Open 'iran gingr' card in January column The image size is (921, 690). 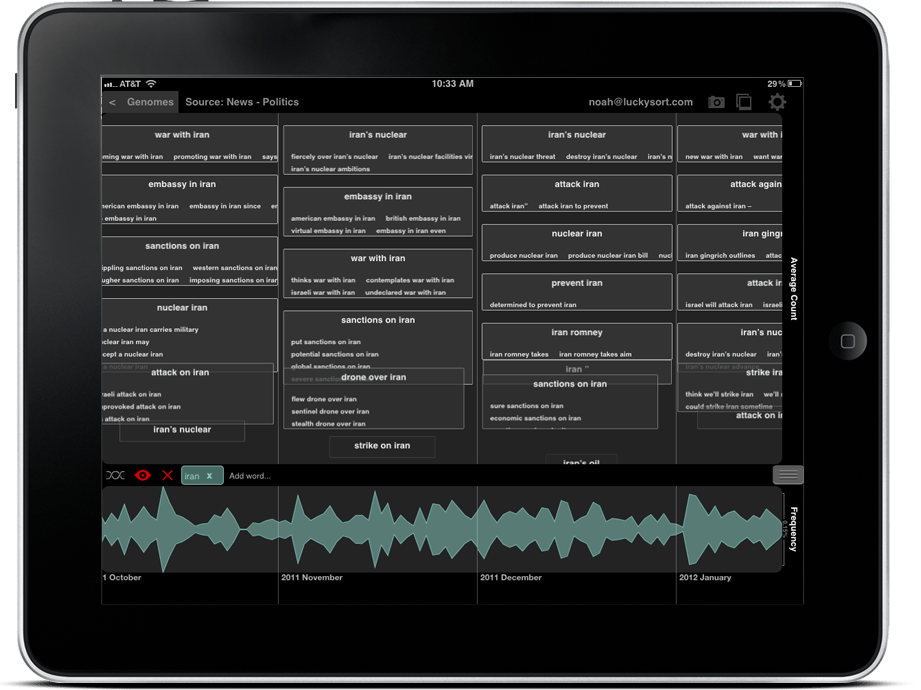click(x=730, y=242)
